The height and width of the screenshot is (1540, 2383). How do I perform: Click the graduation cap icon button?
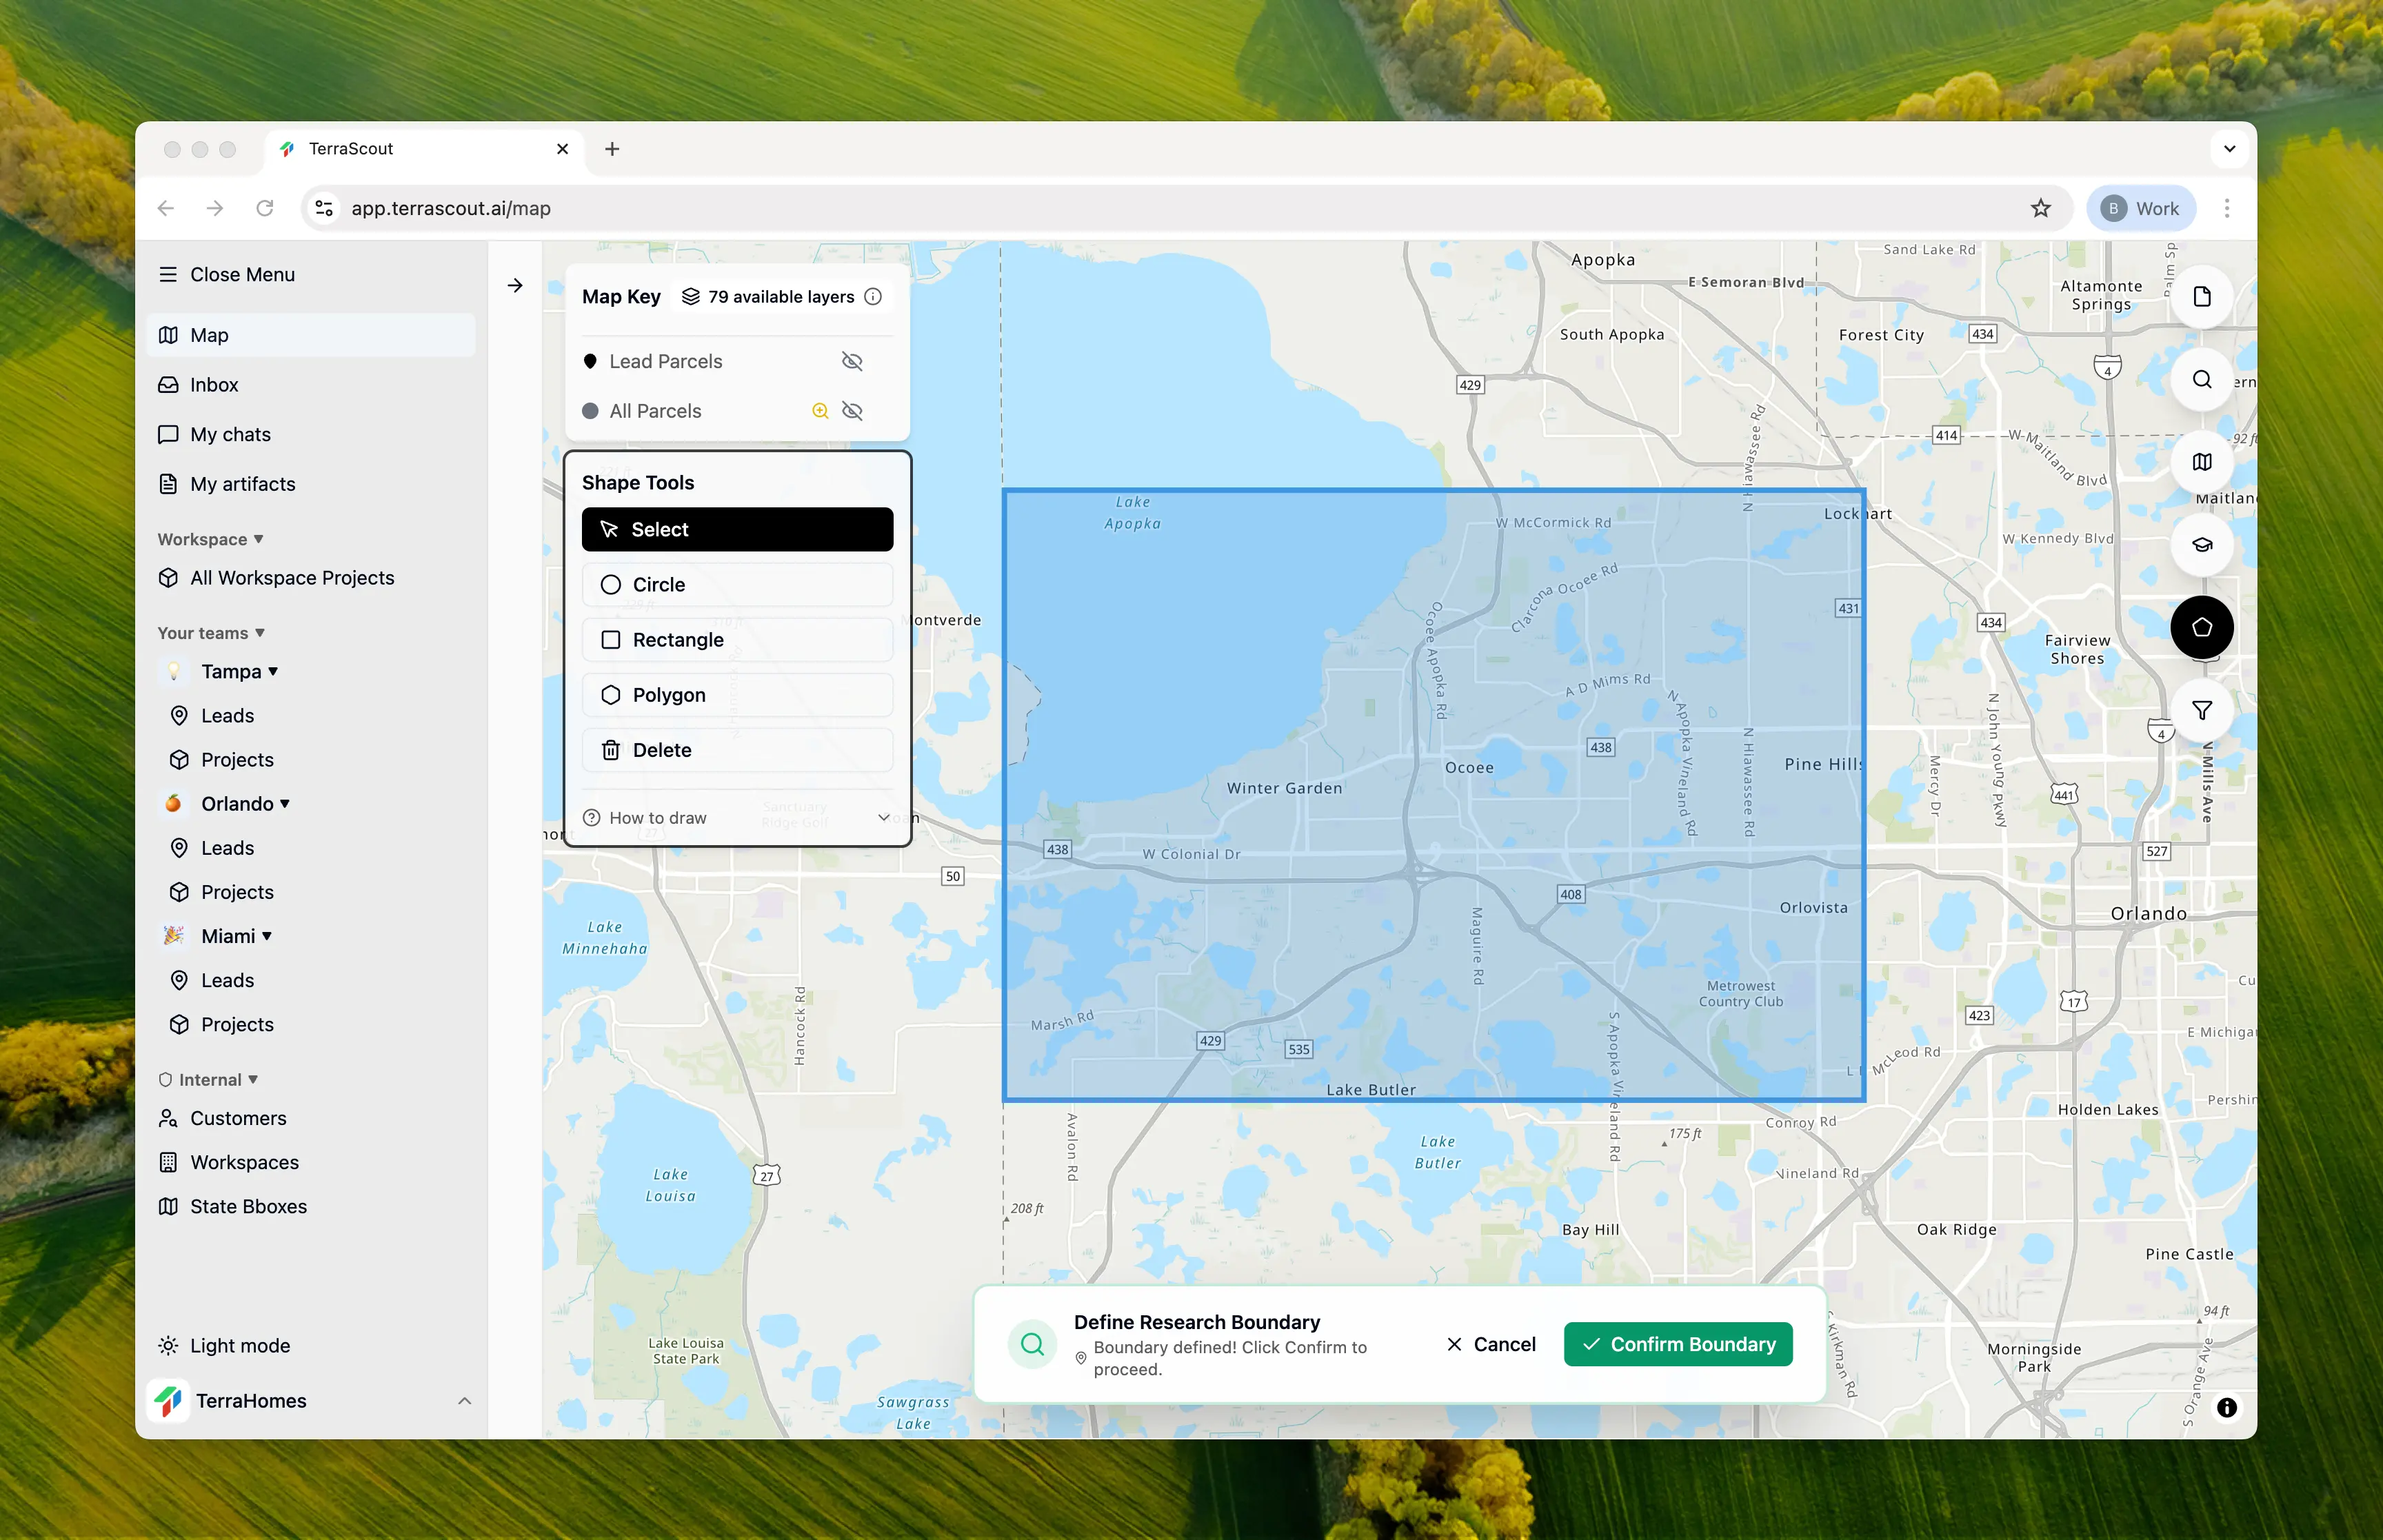click(x=2201, y=545)
